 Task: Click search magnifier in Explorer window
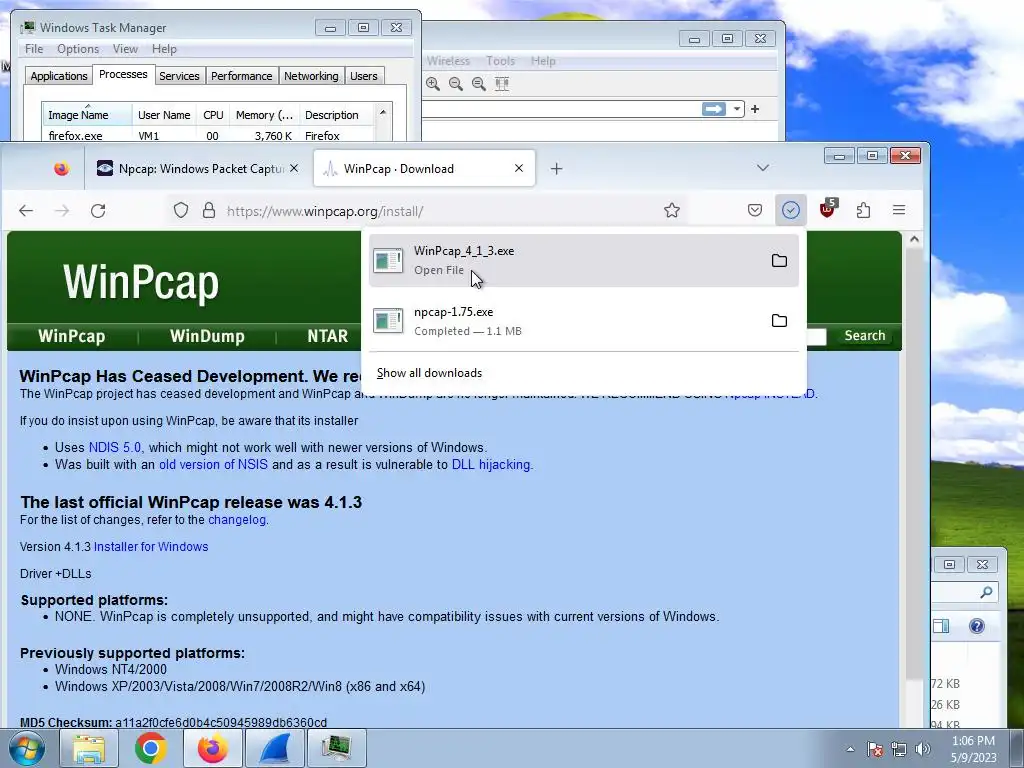(986, 592)
